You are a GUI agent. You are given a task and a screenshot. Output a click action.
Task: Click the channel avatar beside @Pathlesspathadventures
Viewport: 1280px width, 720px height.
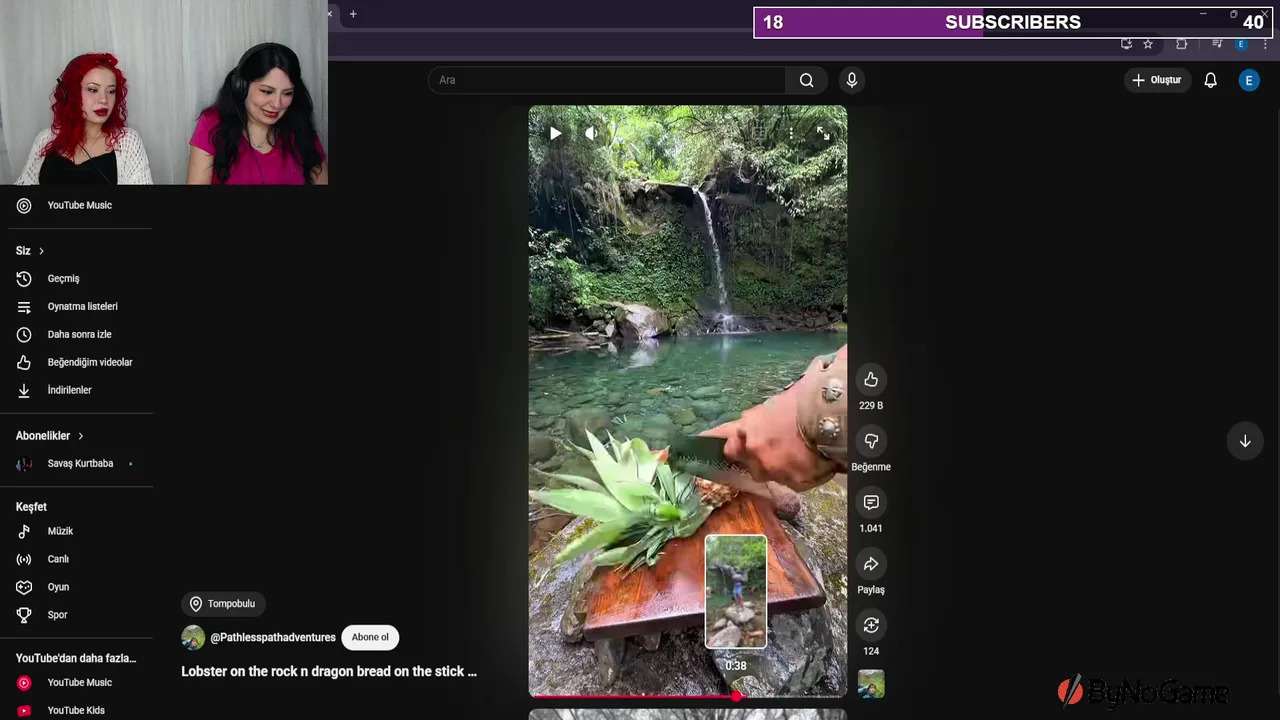point(193,638)
